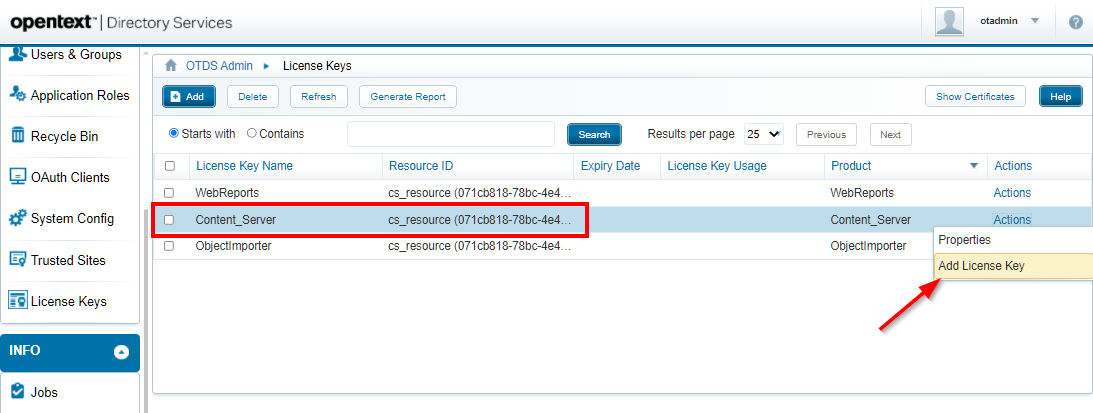
Task: Open System Config gear icon
Action: pyautogui.click(x=17, y=218)
